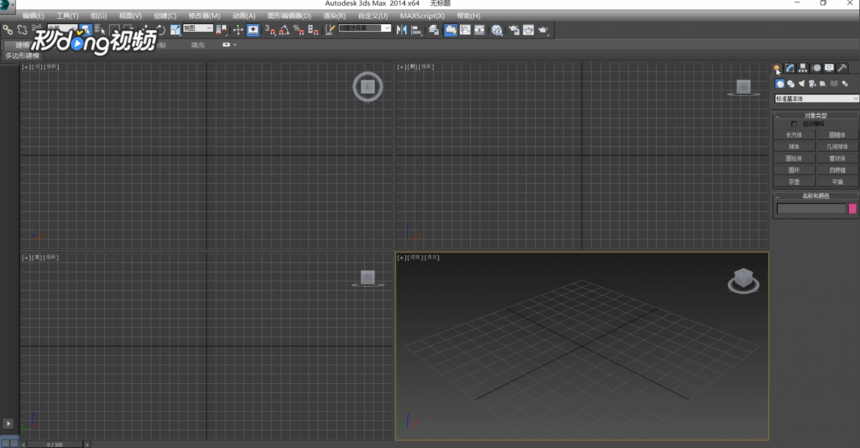Select the Geometry category icon

click(x=780, y=83)
